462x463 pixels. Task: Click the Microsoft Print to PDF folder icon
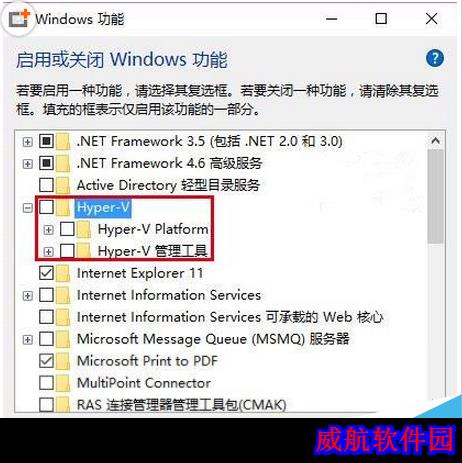click(x=63, y=361)
